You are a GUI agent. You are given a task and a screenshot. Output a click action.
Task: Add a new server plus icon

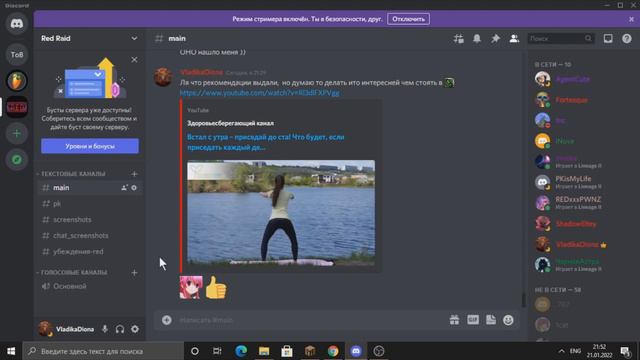tap(17, 133)
